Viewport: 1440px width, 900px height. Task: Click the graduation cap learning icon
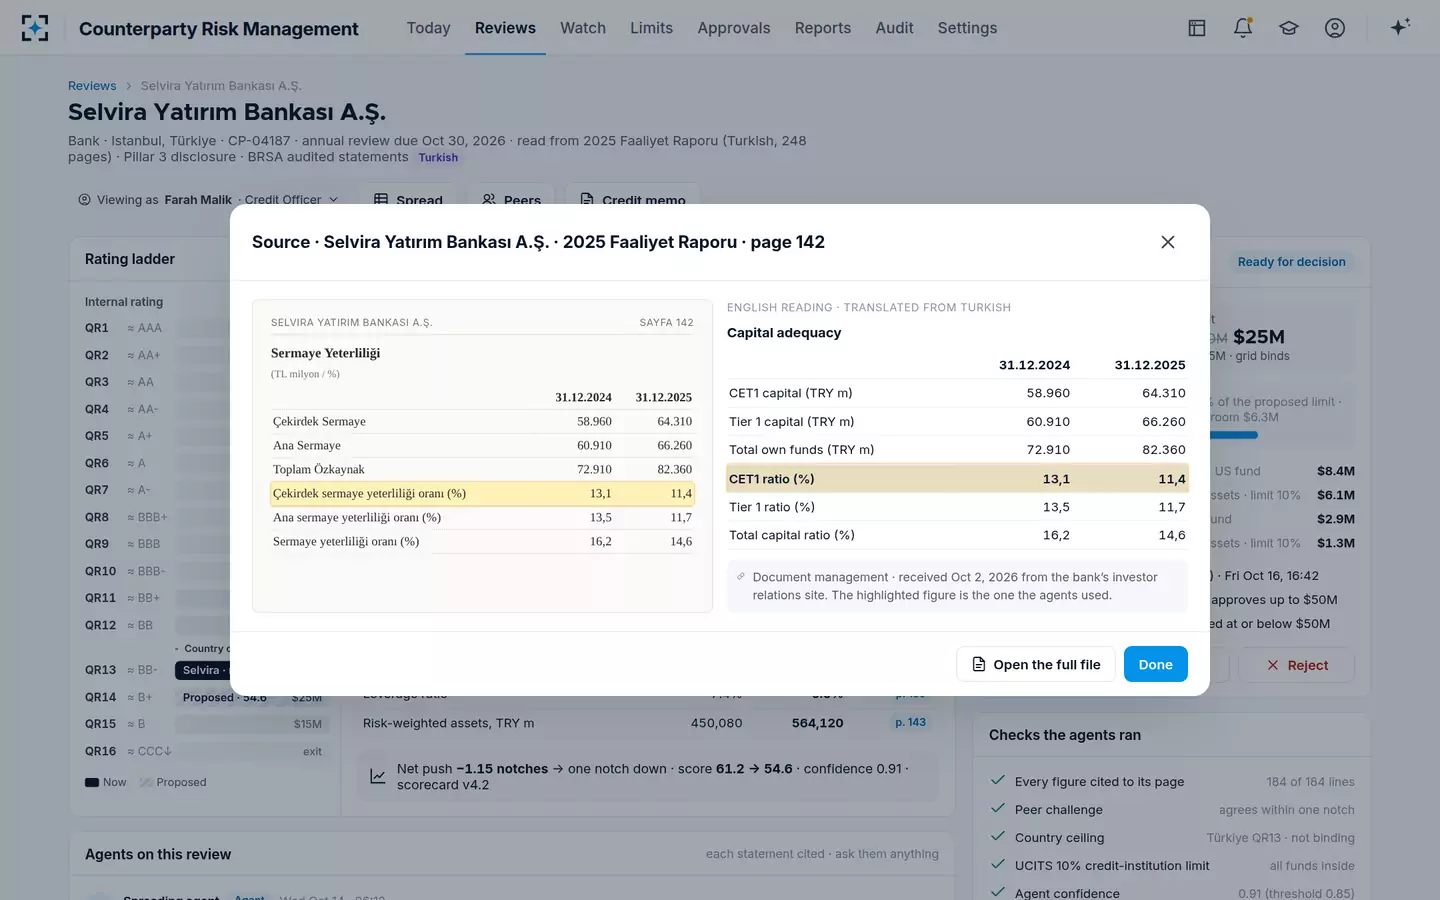[x=1289, y=28]
